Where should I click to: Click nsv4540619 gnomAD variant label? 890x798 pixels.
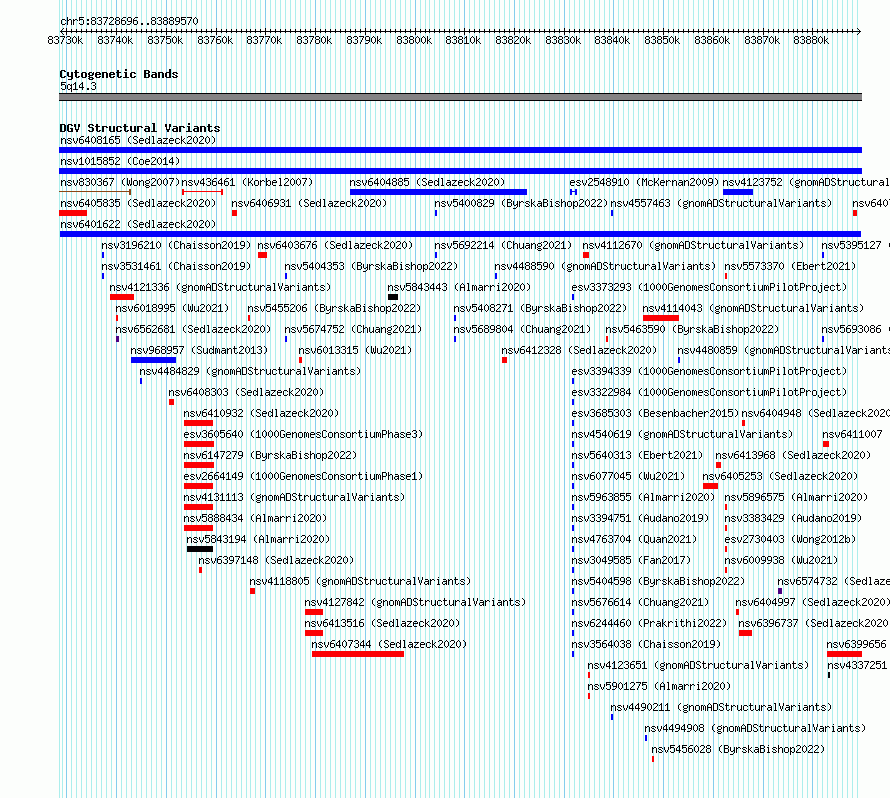[x=682, y=434]
